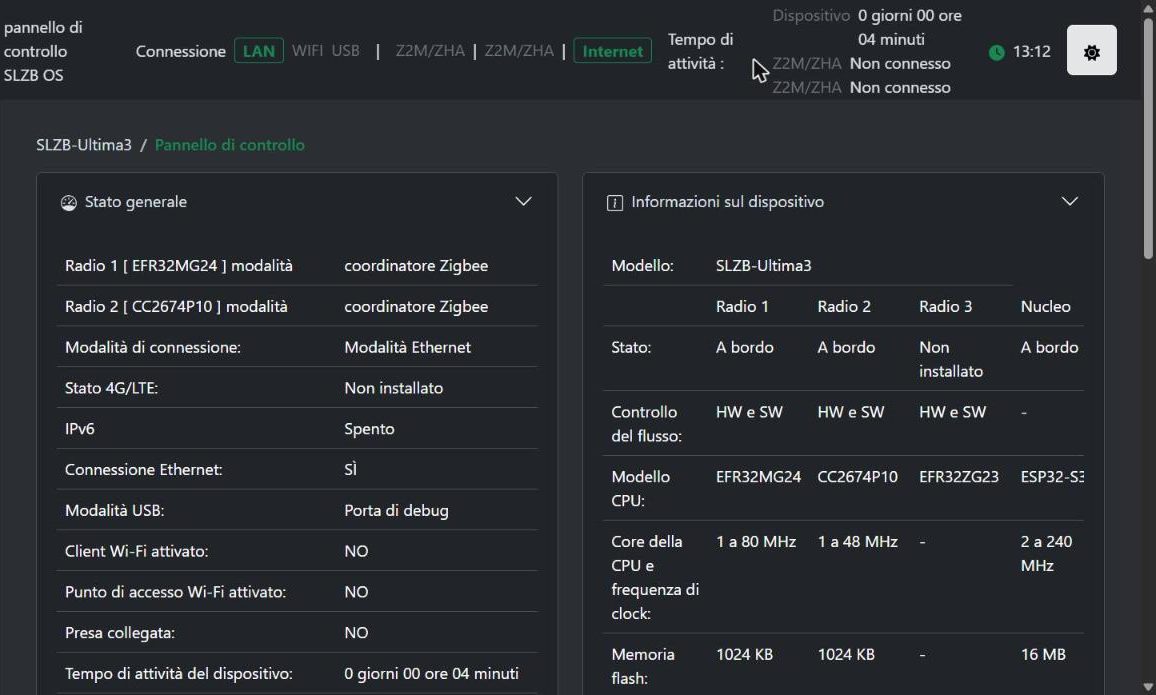Click the 'EFR32ZG23' CPU model cell
This screenshot has height=695, width=1156.
click(x=958, y=477)
